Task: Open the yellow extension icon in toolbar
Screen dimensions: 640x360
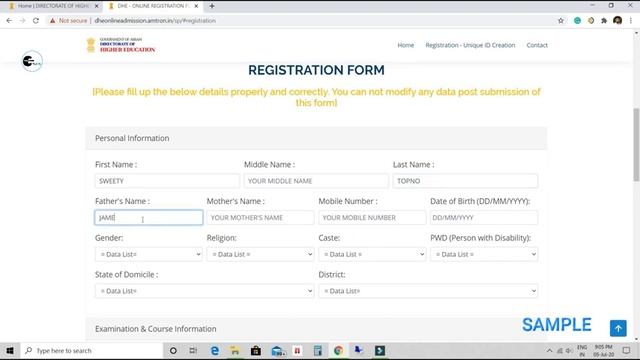Action: [x=591, y=20]
